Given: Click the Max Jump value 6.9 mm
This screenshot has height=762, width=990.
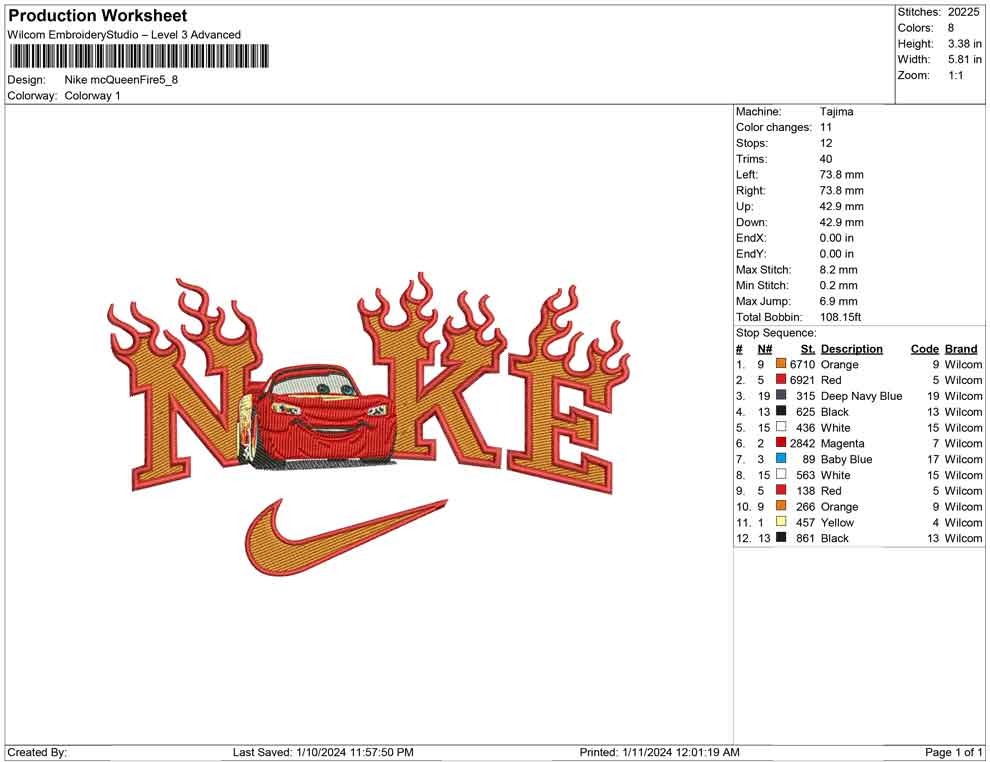Looking at the screenshot, I should [838, 301].
